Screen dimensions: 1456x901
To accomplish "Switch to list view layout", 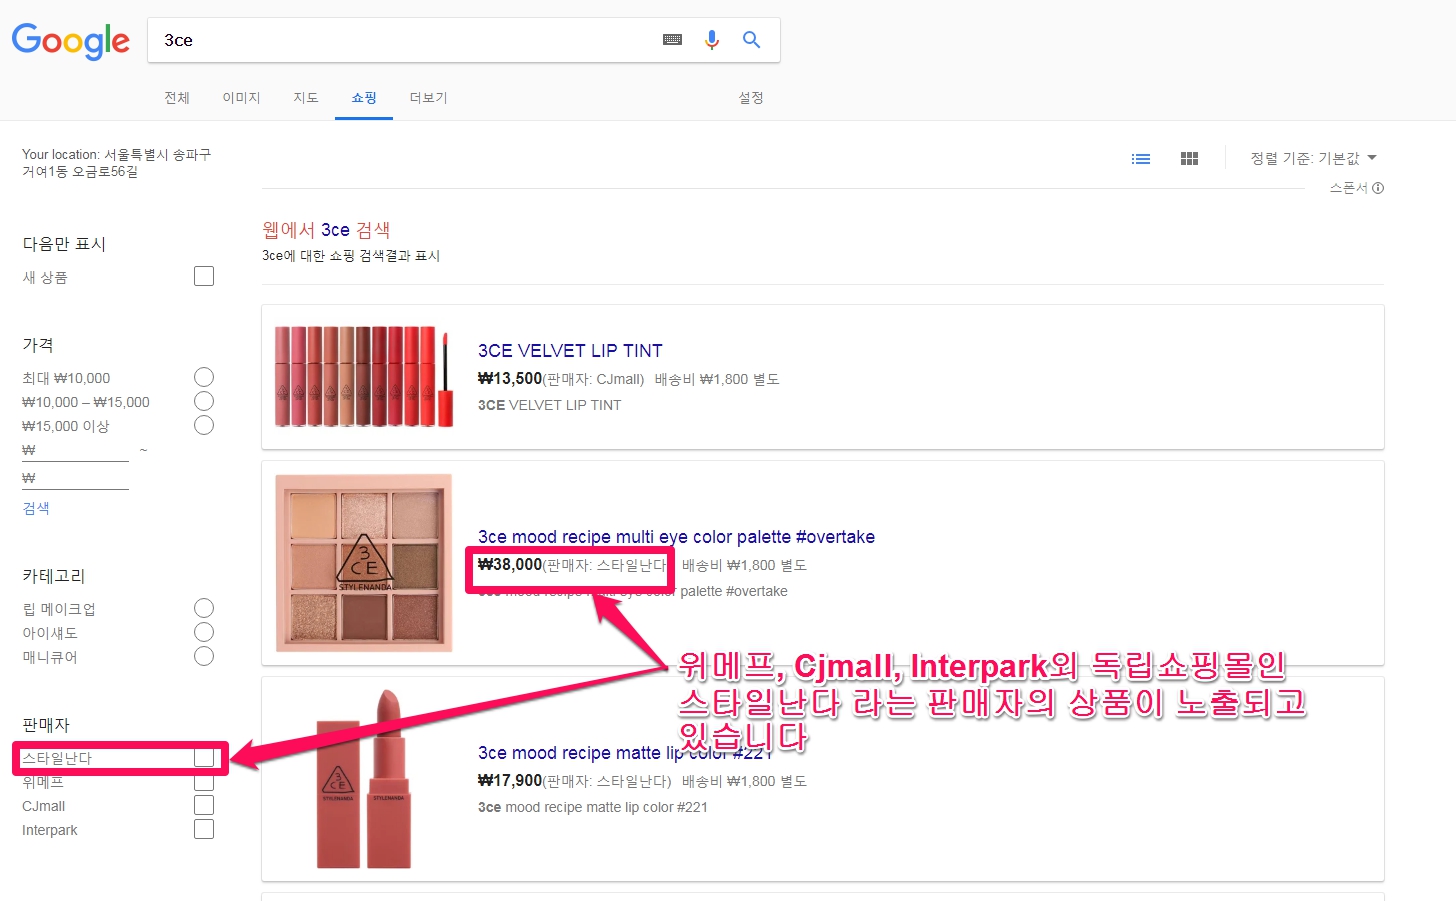I will coord(1140,159).
